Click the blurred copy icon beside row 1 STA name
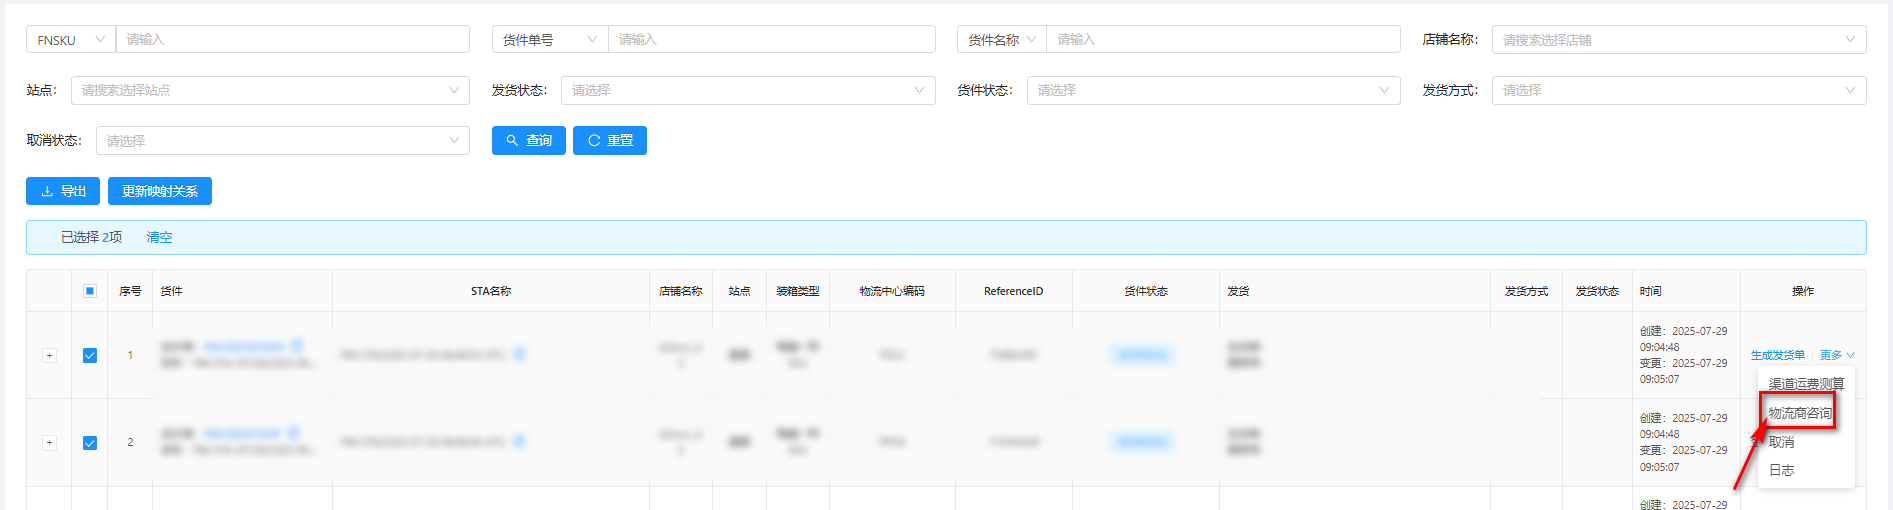Viewport: 1893px width, 510px height. [519, 354]
